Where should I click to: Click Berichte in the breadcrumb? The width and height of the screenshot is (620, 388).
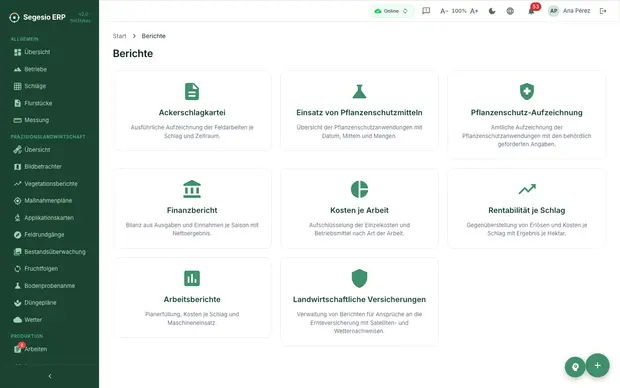[x=153, y=36]
